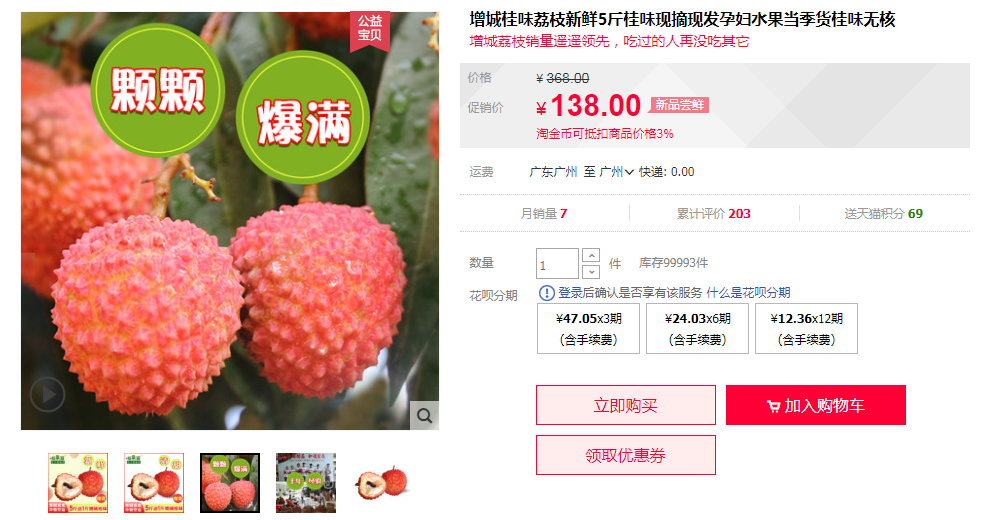Click the info icon beside 花呗分期 notice
The width and height of the screenshot is (985, 520).
tap(547, 293)
